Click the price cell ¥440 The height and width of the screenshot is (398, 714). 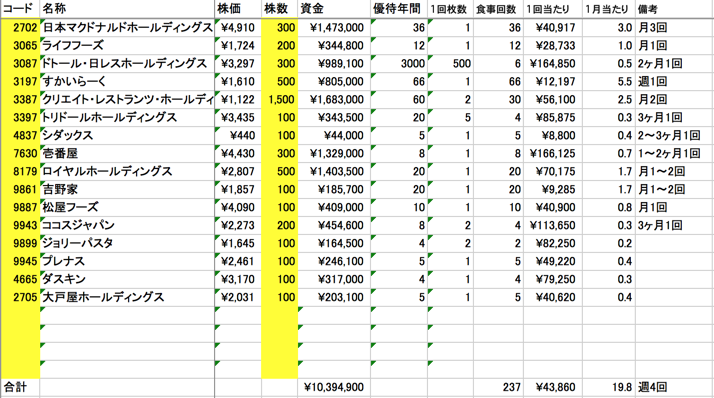238,136
